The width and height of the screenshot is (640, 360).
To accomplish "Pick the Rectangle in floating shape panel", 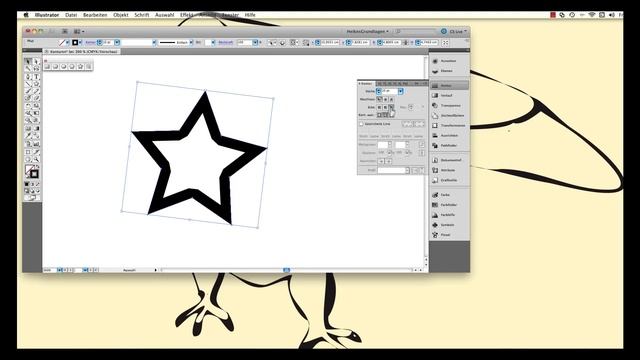I will [47, 67].
